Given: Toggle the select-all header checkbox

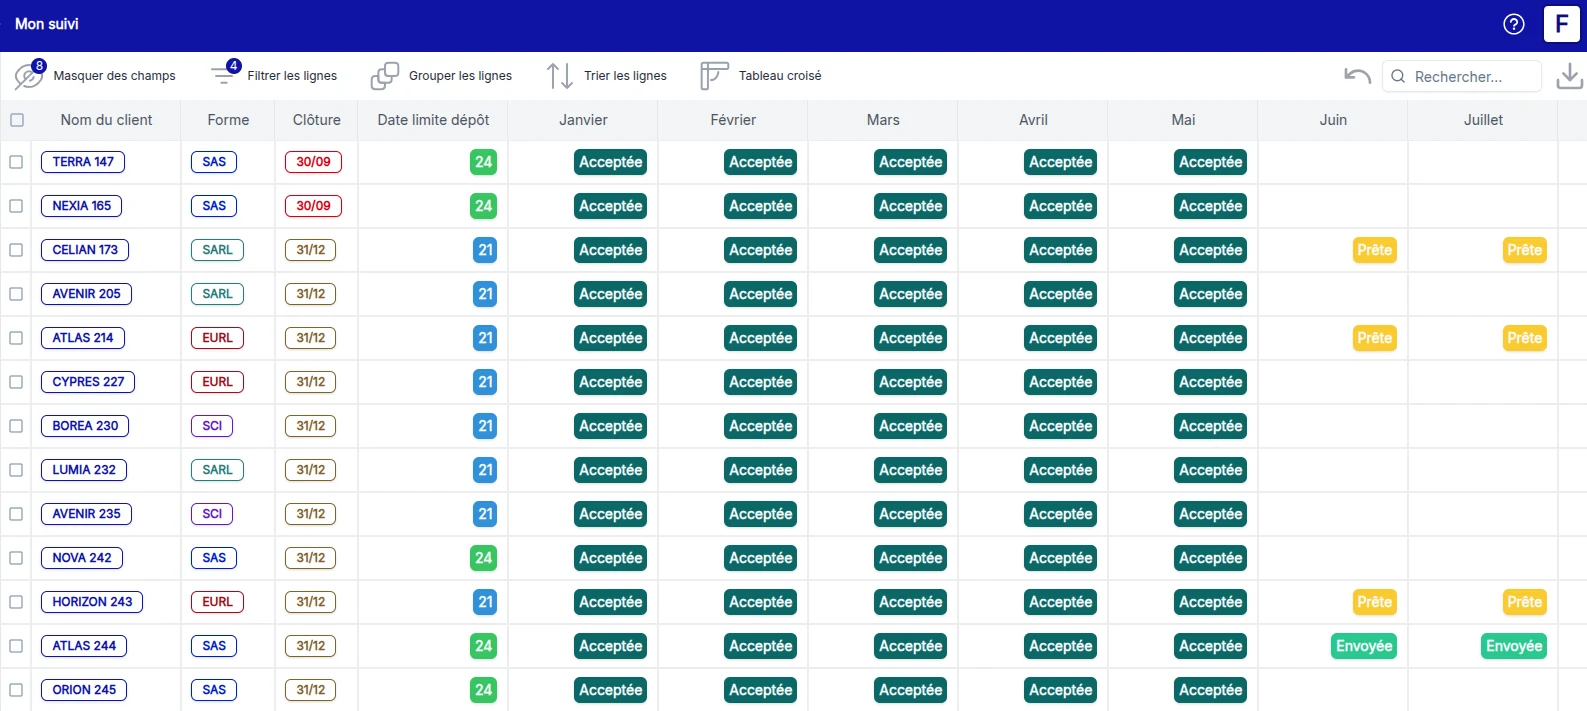Looking at the screenshot, I should [x=17, y=120].
